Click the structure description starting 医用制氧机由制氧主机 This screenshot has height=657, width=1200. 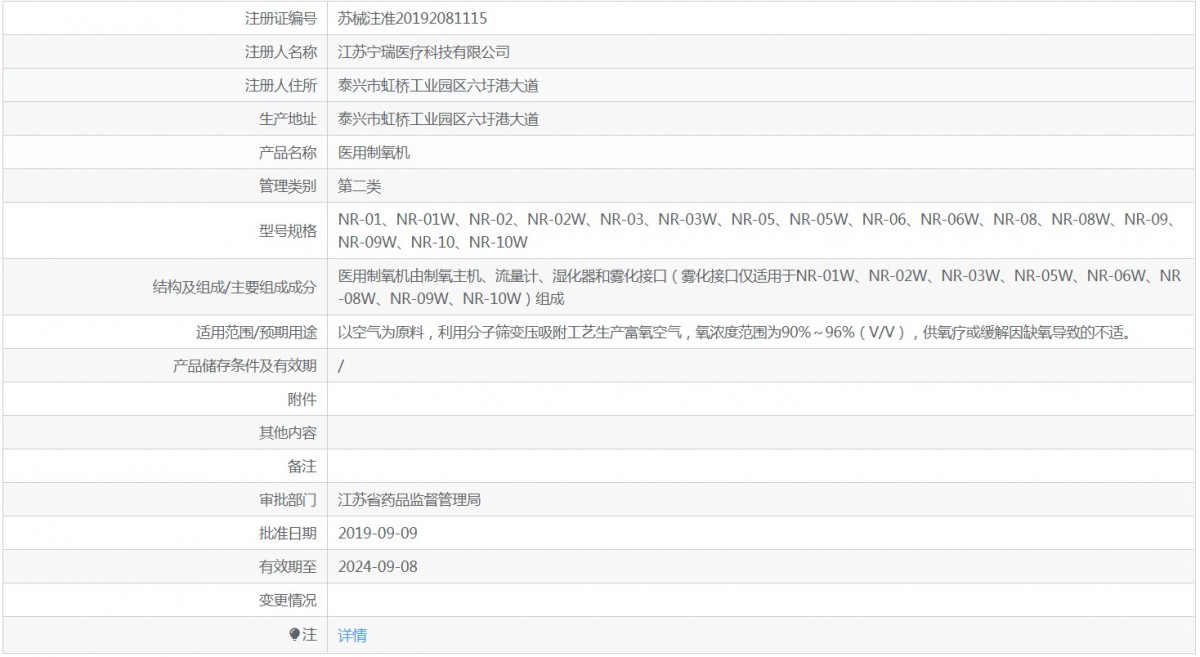[760, 286]
